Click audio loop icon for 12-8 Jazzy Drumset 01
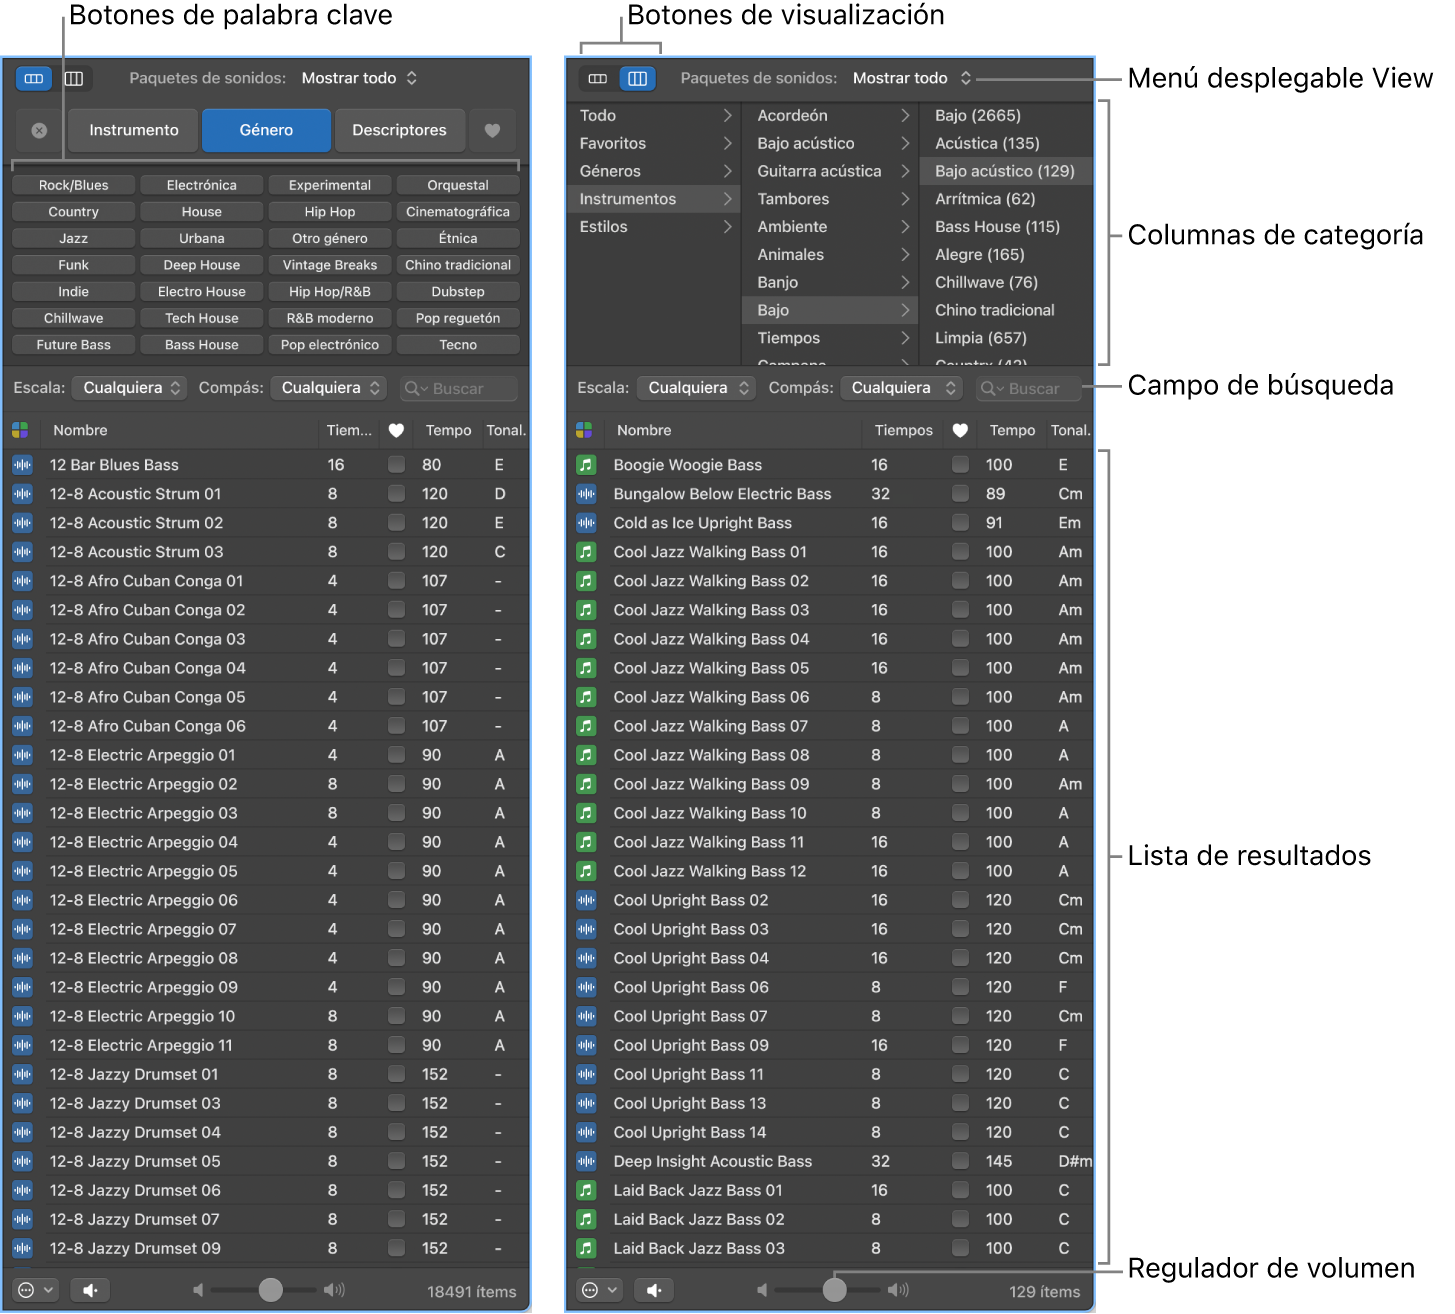The width and height of the screenshot is (1455, 1314). (22, 1075)
